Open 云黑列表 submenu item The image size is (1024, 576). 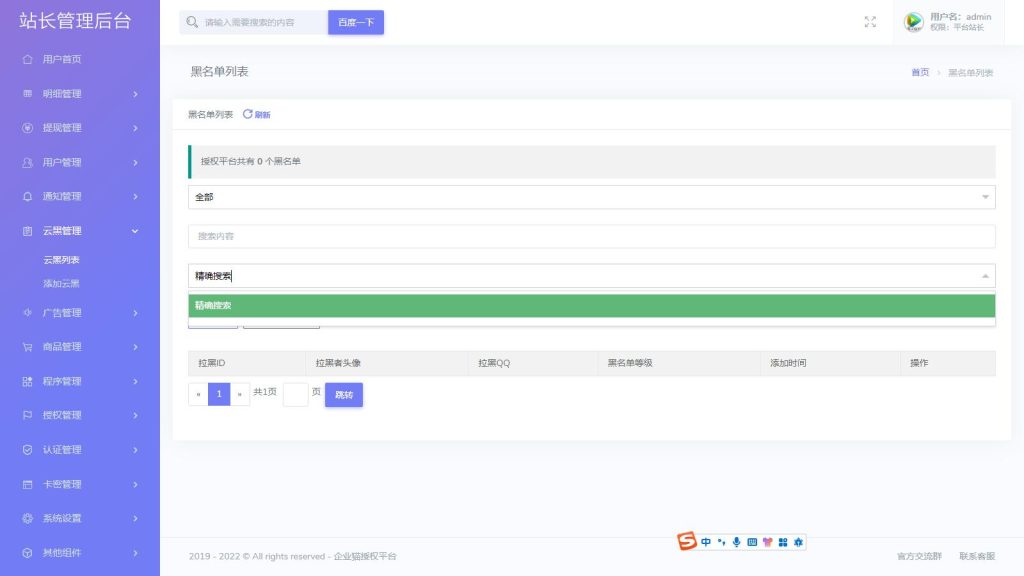point(61,260)
